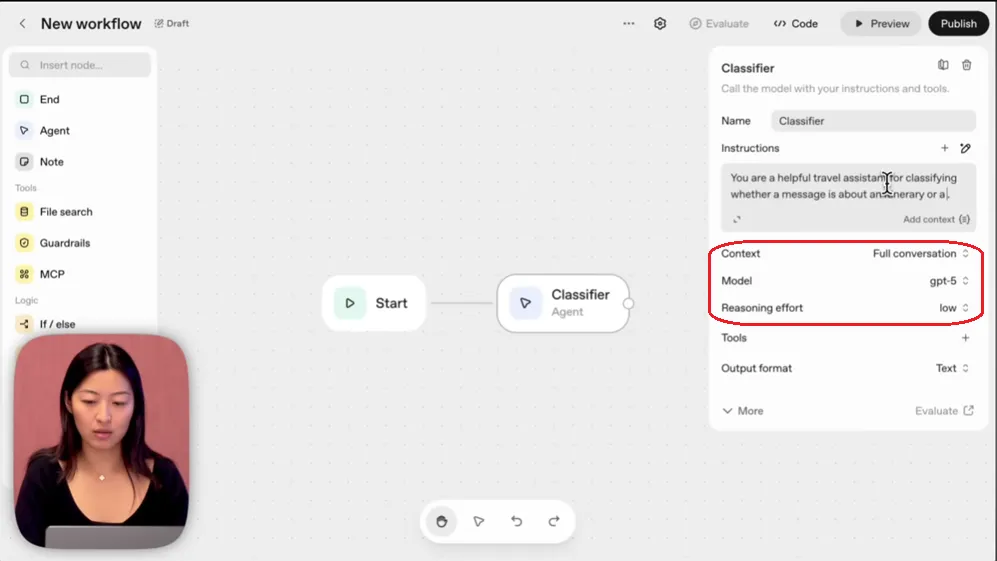Click the Logic section label in sidebar
Screen dimensions: 997x561
(x=26, y=300)
